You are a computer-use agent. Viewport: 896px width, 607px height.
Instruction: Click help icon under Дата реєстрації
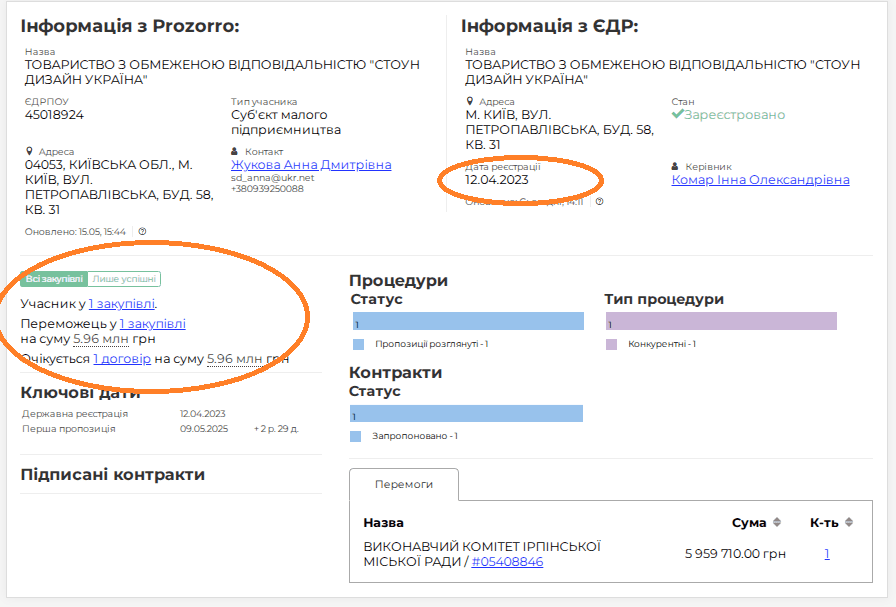click(599, 201)
